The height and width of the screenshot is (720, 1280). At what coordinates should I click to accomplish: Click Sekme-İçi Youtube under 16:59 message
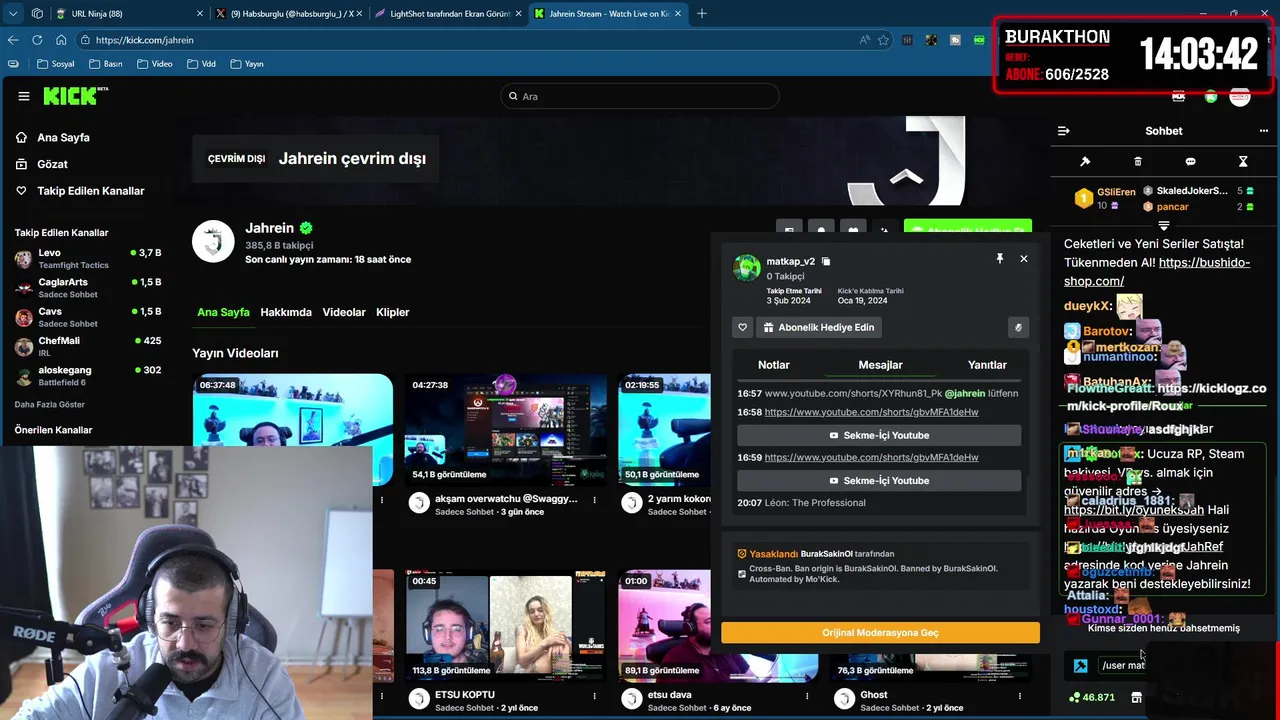coord(879,481)
